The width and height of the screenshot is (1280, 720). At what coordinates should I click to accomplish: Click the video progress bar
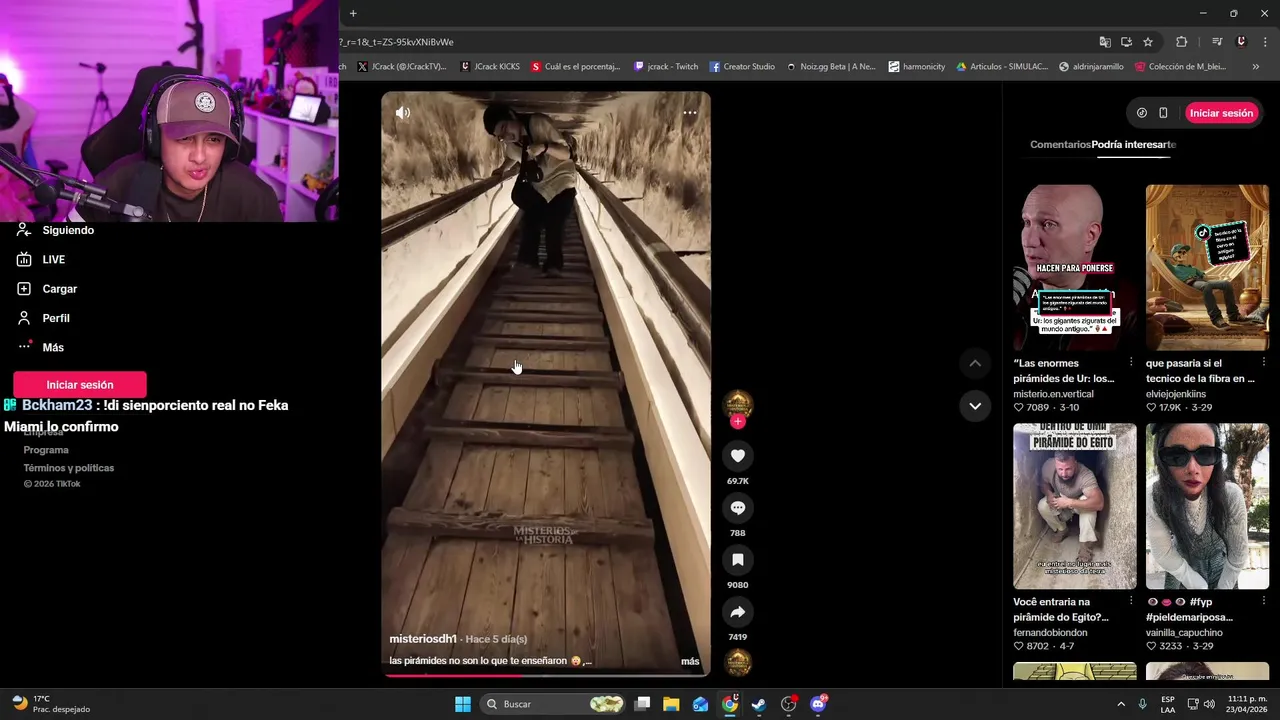546,675
